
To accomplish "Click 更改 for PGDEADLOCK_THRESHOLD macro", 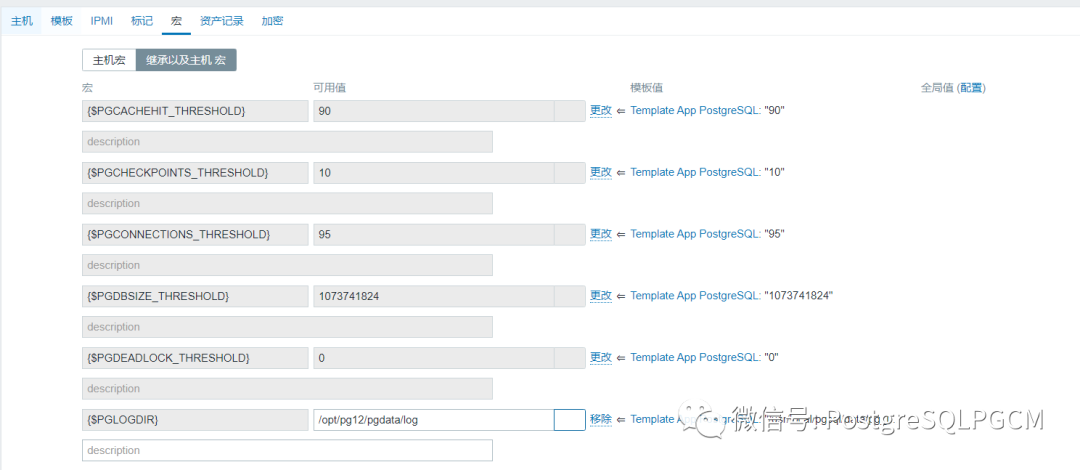I will [600, 358].
